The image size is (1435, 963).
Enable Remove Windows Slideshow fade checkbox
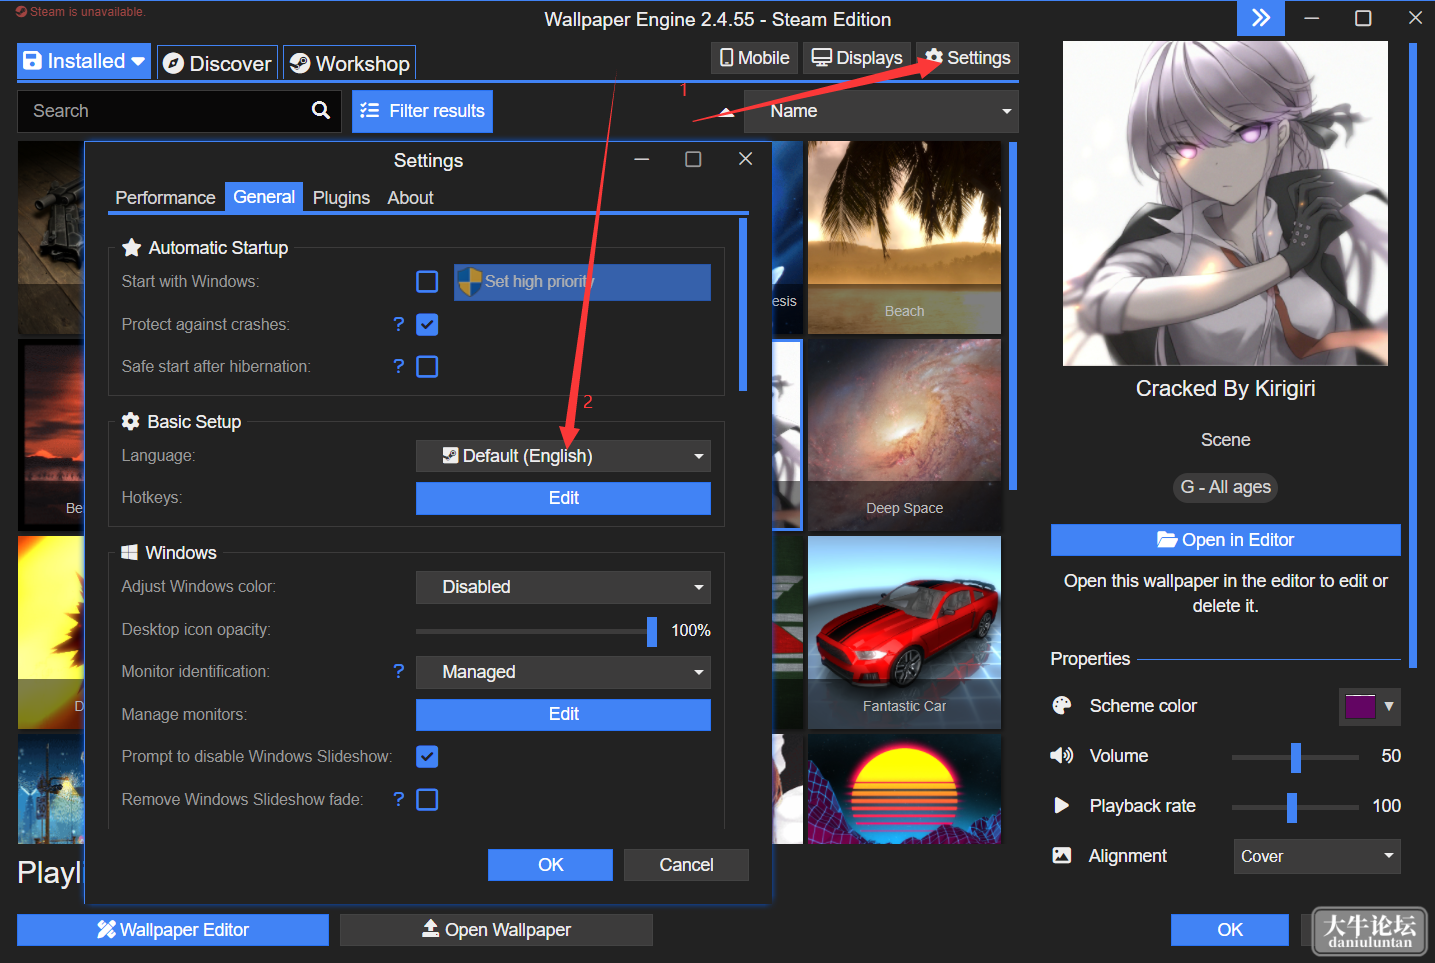point(427,799)
